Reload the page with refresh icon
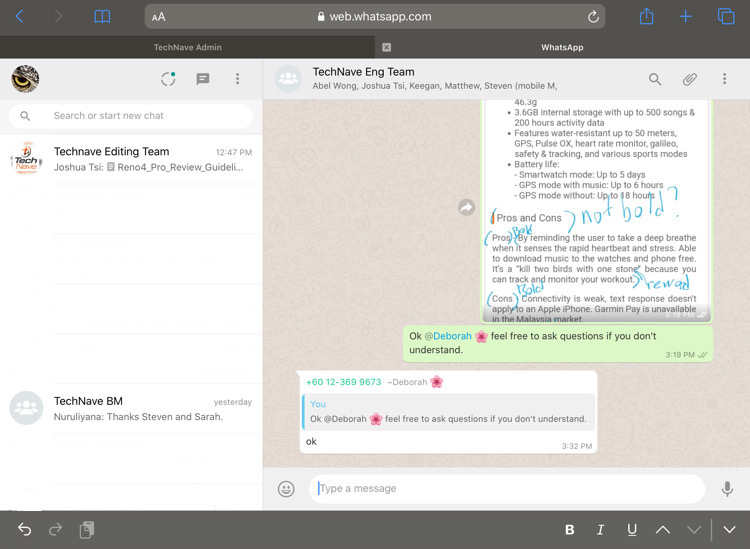 point(593,17)
